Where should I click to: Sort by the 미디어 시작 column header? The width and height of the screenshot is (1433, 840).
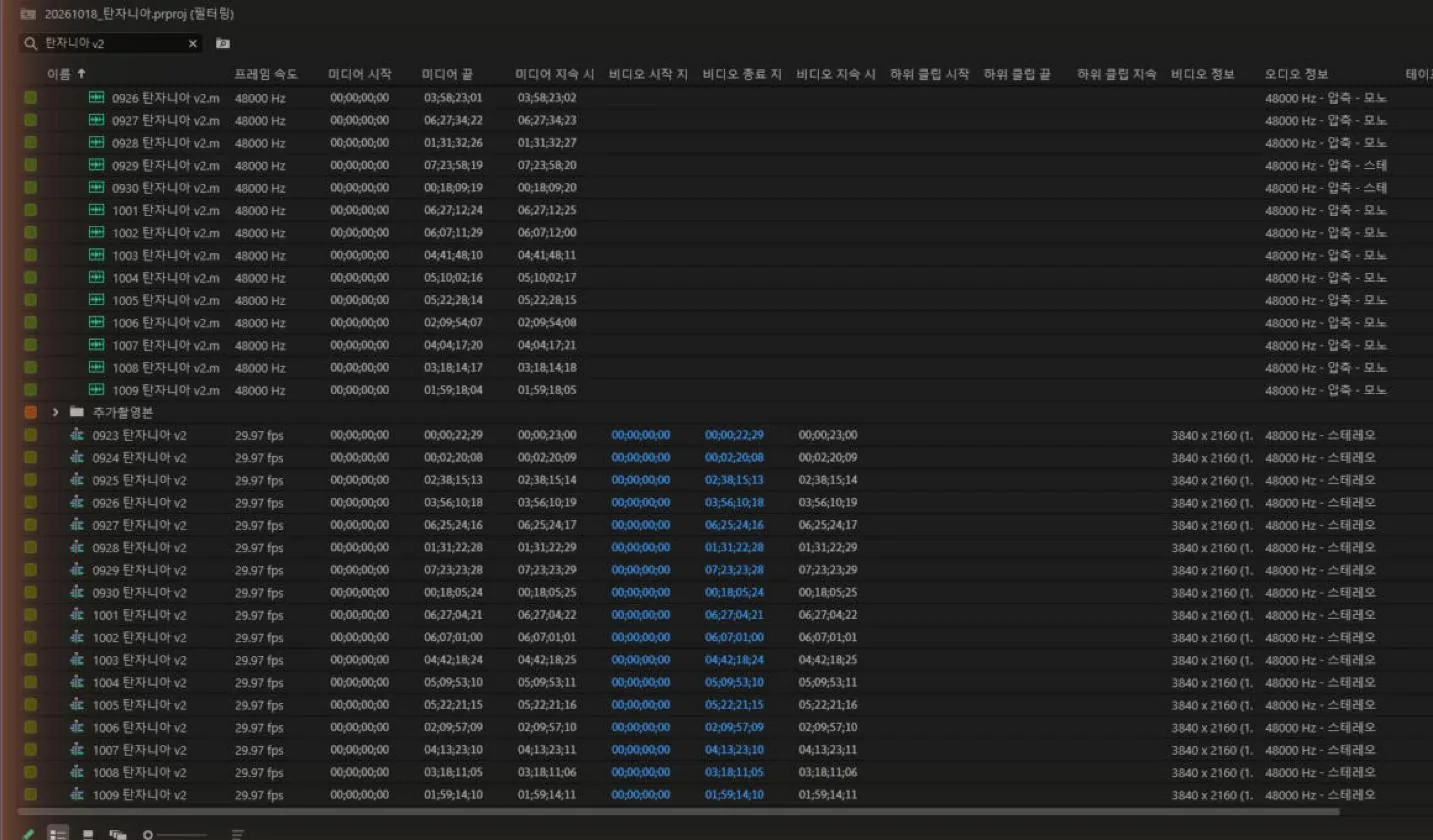[359, 74]
